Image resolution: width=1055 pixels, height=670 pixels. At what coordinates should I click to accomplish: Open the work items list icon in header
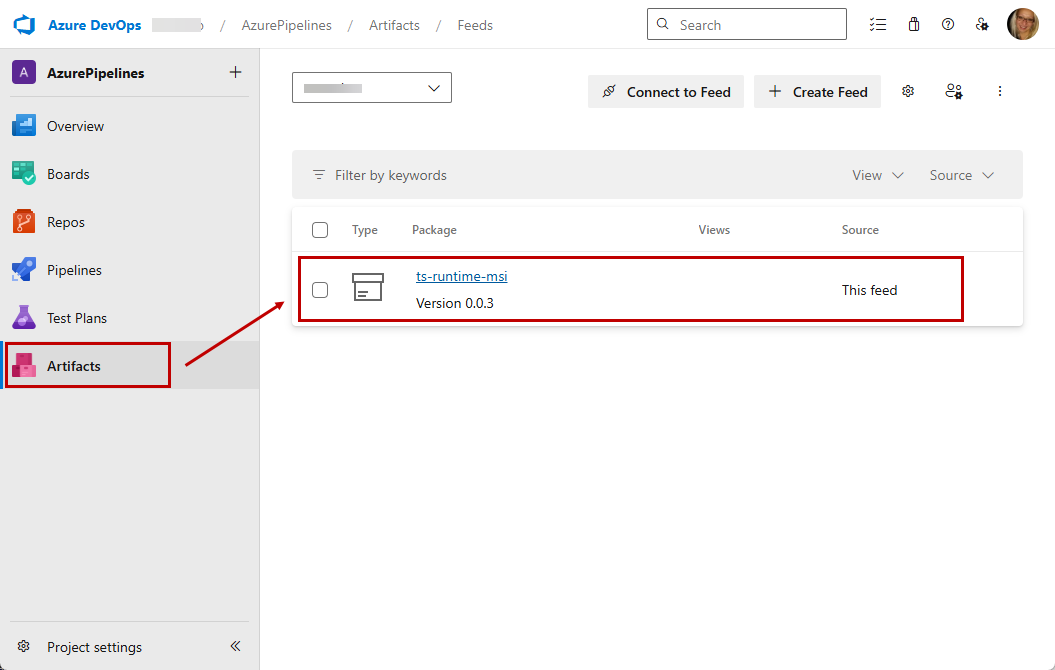(x=877, y=25)
